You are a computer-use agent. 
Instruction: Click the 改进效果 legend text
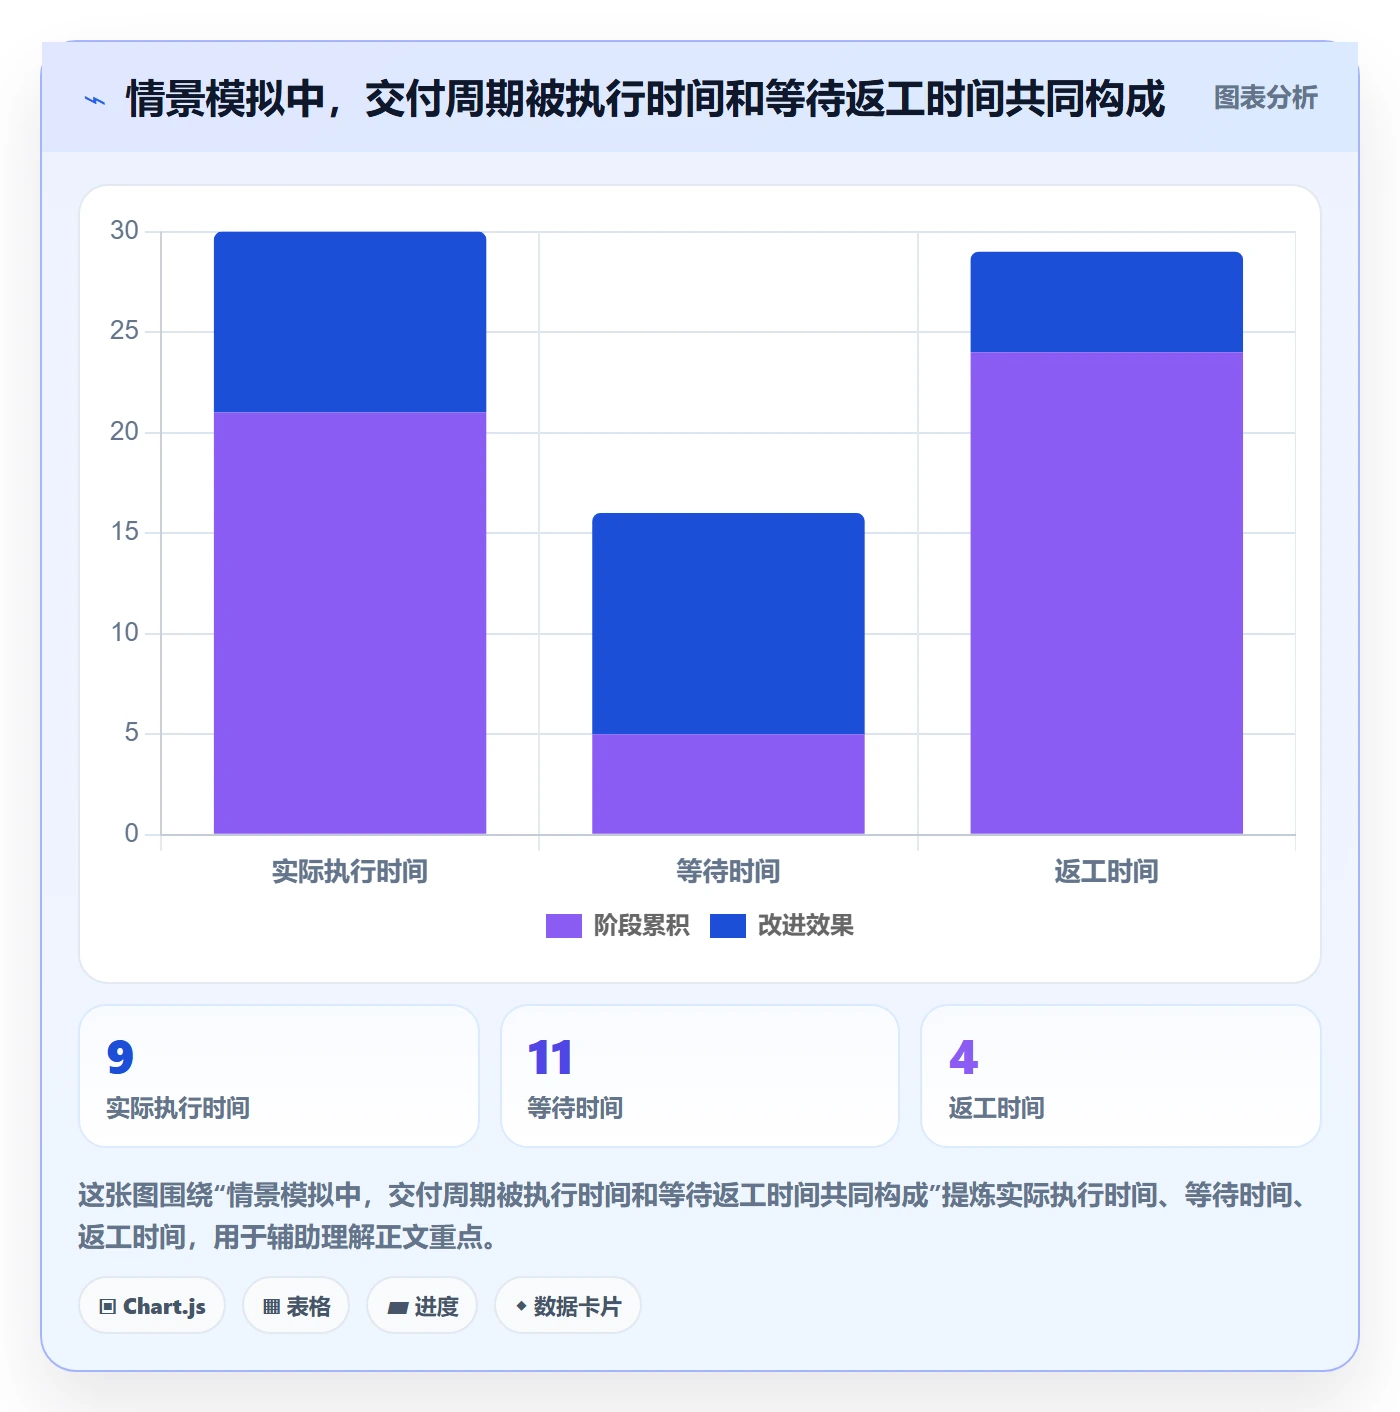coord(805,926)
